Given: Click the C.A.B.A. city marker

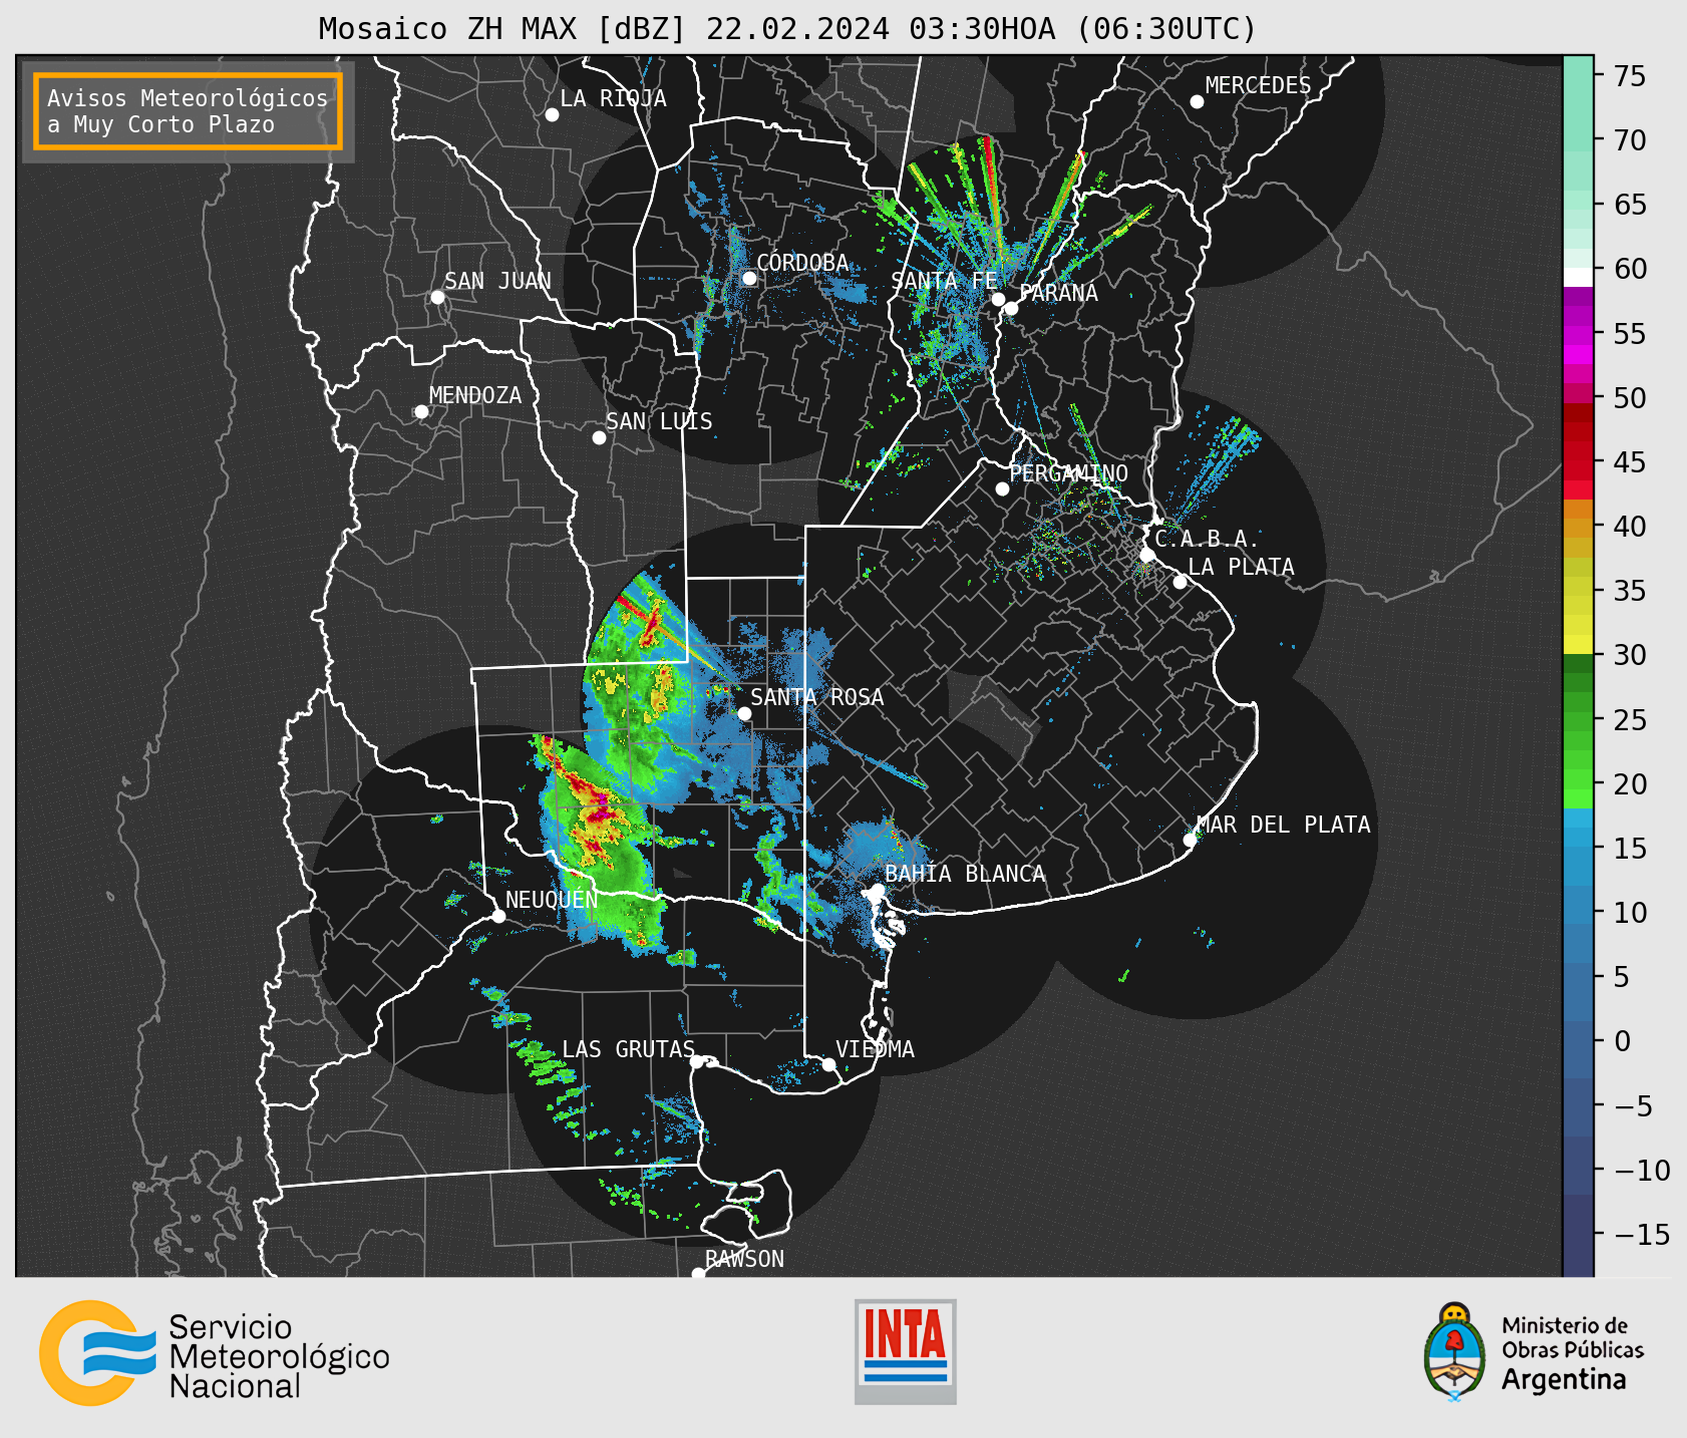Looking at the screenshot, I should coord(1148,555).
